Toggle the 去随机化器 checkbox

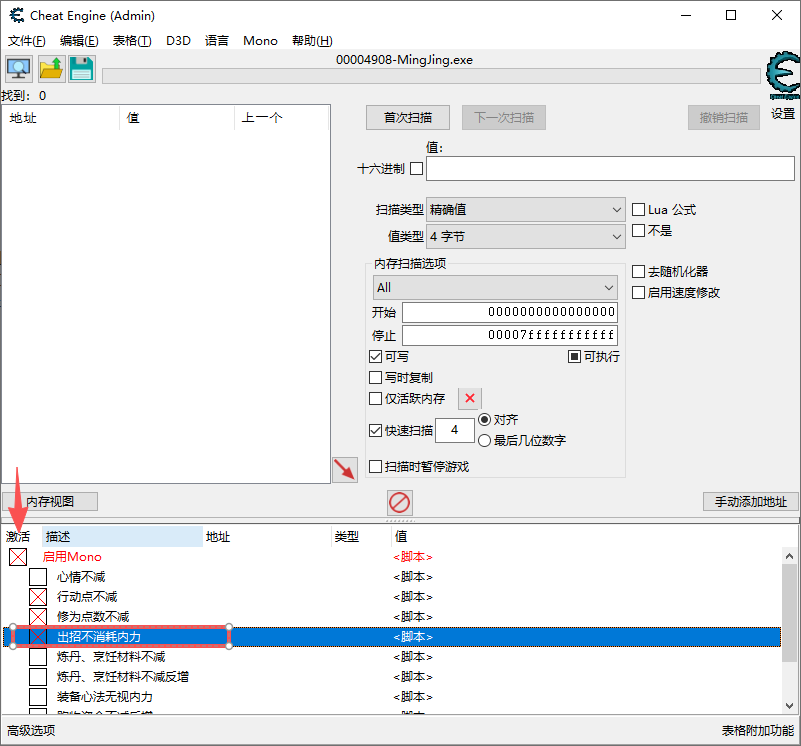click(x=638, y=271)
